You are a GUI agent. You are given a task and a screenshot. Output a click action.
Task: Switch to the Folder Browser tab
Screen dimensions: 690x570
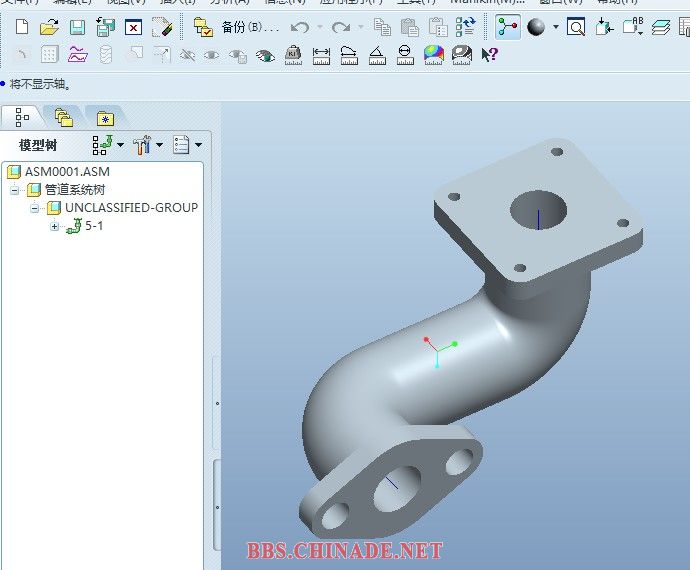63,118
